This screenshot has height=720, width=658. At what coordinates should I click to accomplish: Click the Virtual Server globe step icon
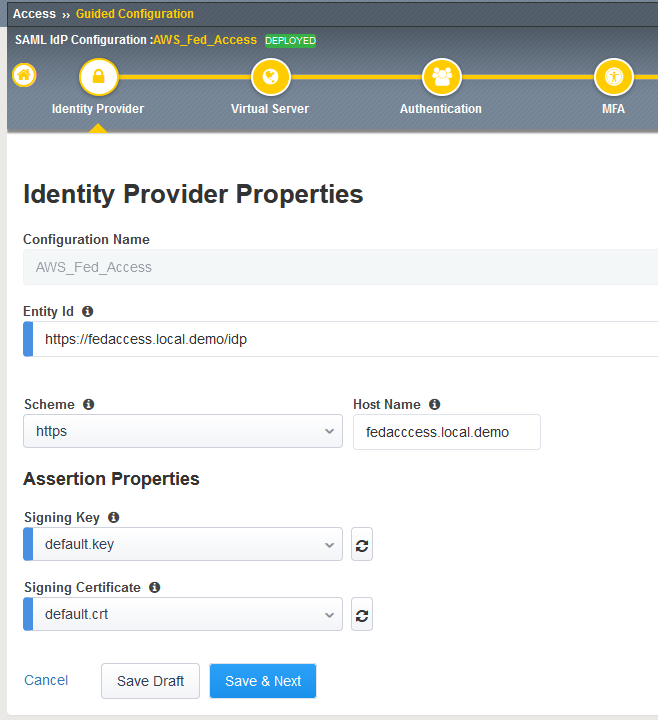[x=270, y=76]
